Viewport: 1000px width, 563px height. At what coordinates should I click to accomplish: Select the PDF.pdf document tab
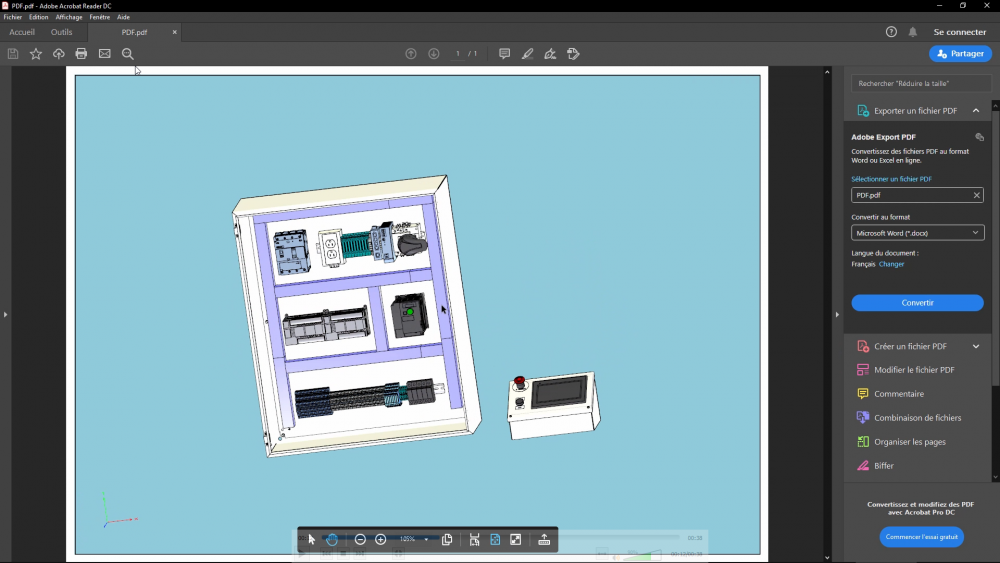click(x=135, y=32)
